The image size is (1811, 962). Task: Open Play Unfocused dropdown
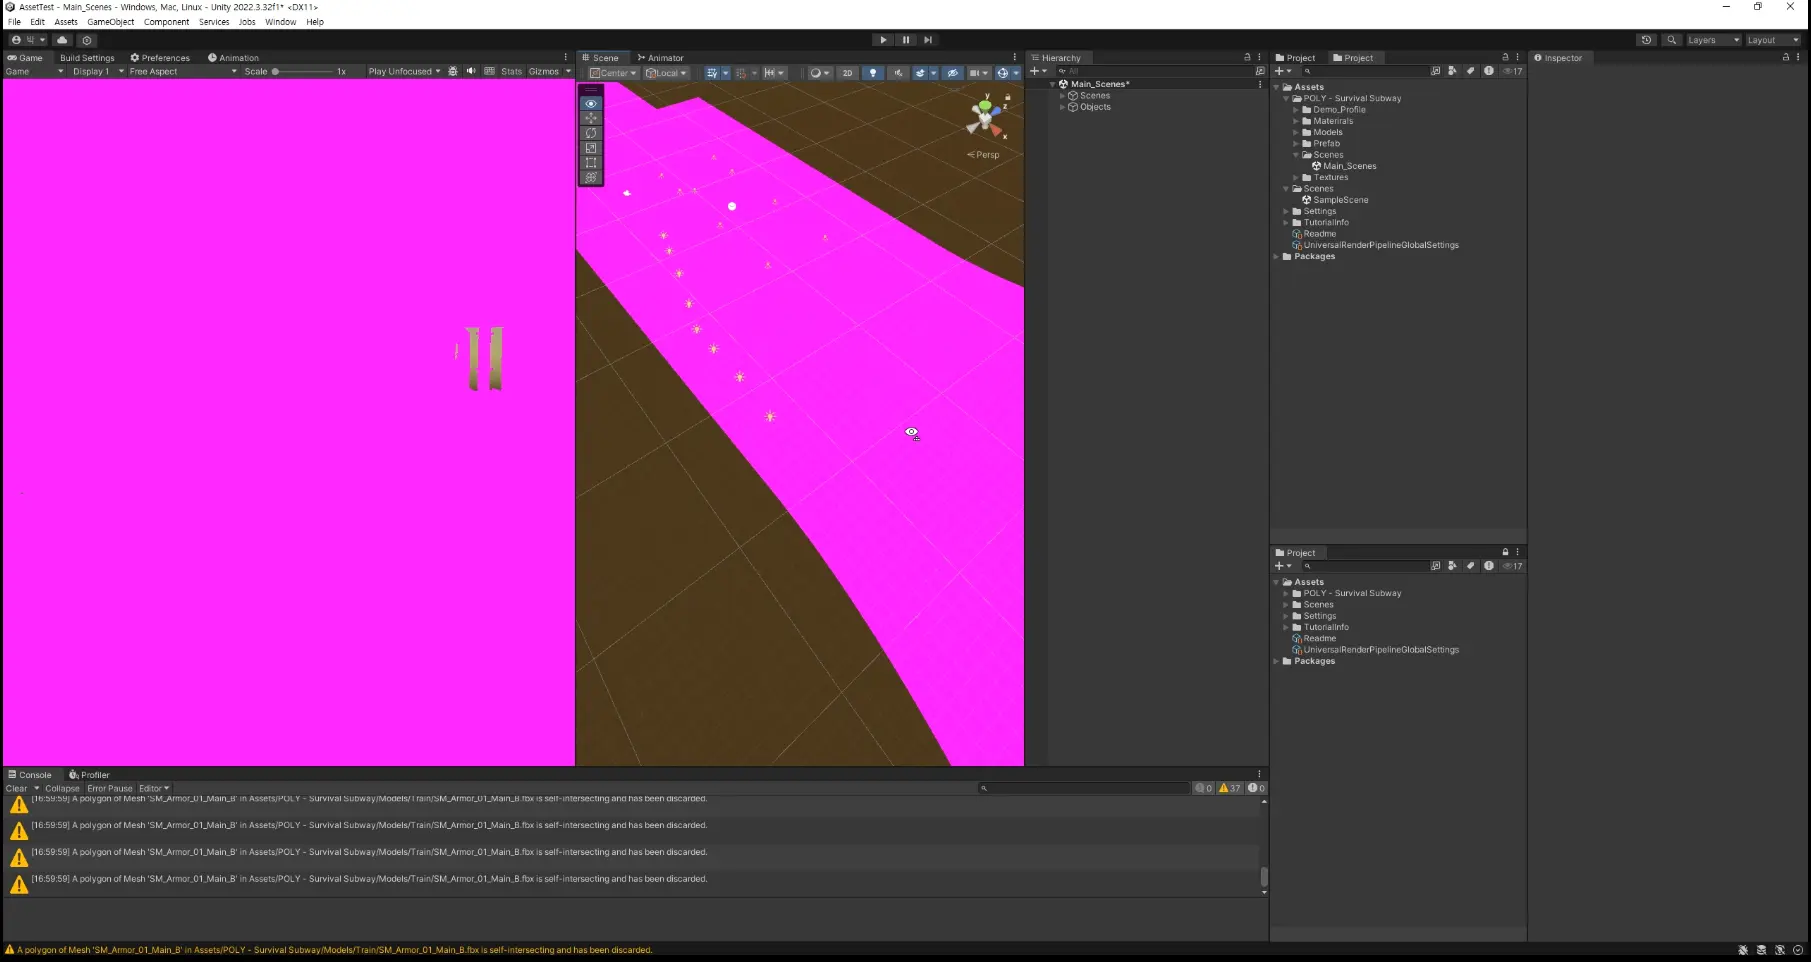tap(404, 71)
